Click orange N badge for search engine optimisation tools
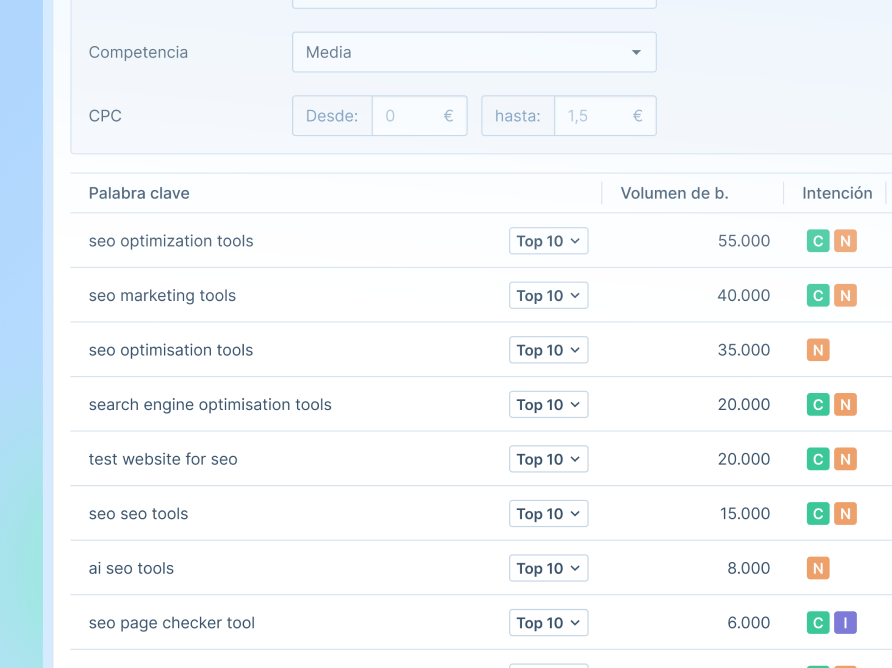The width and height of the screenshot is (892, 668). coord(845,405)
